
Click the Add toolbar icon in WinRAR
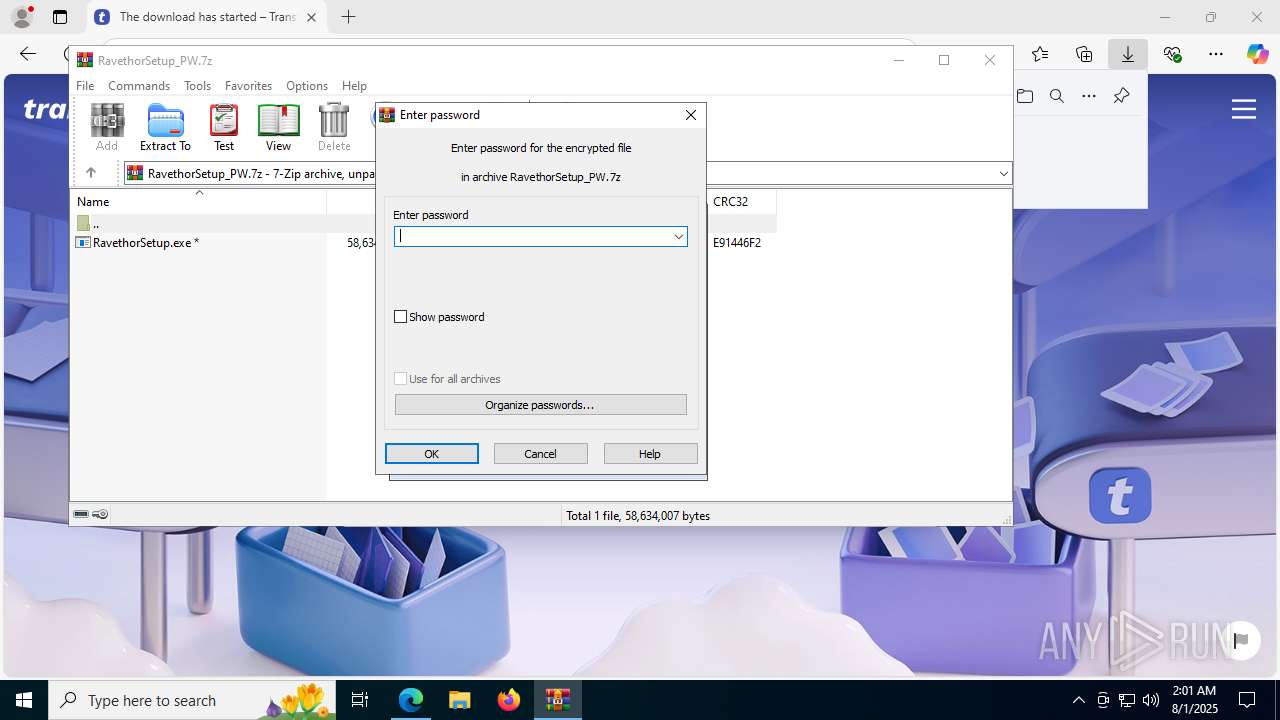coord(107,127)
